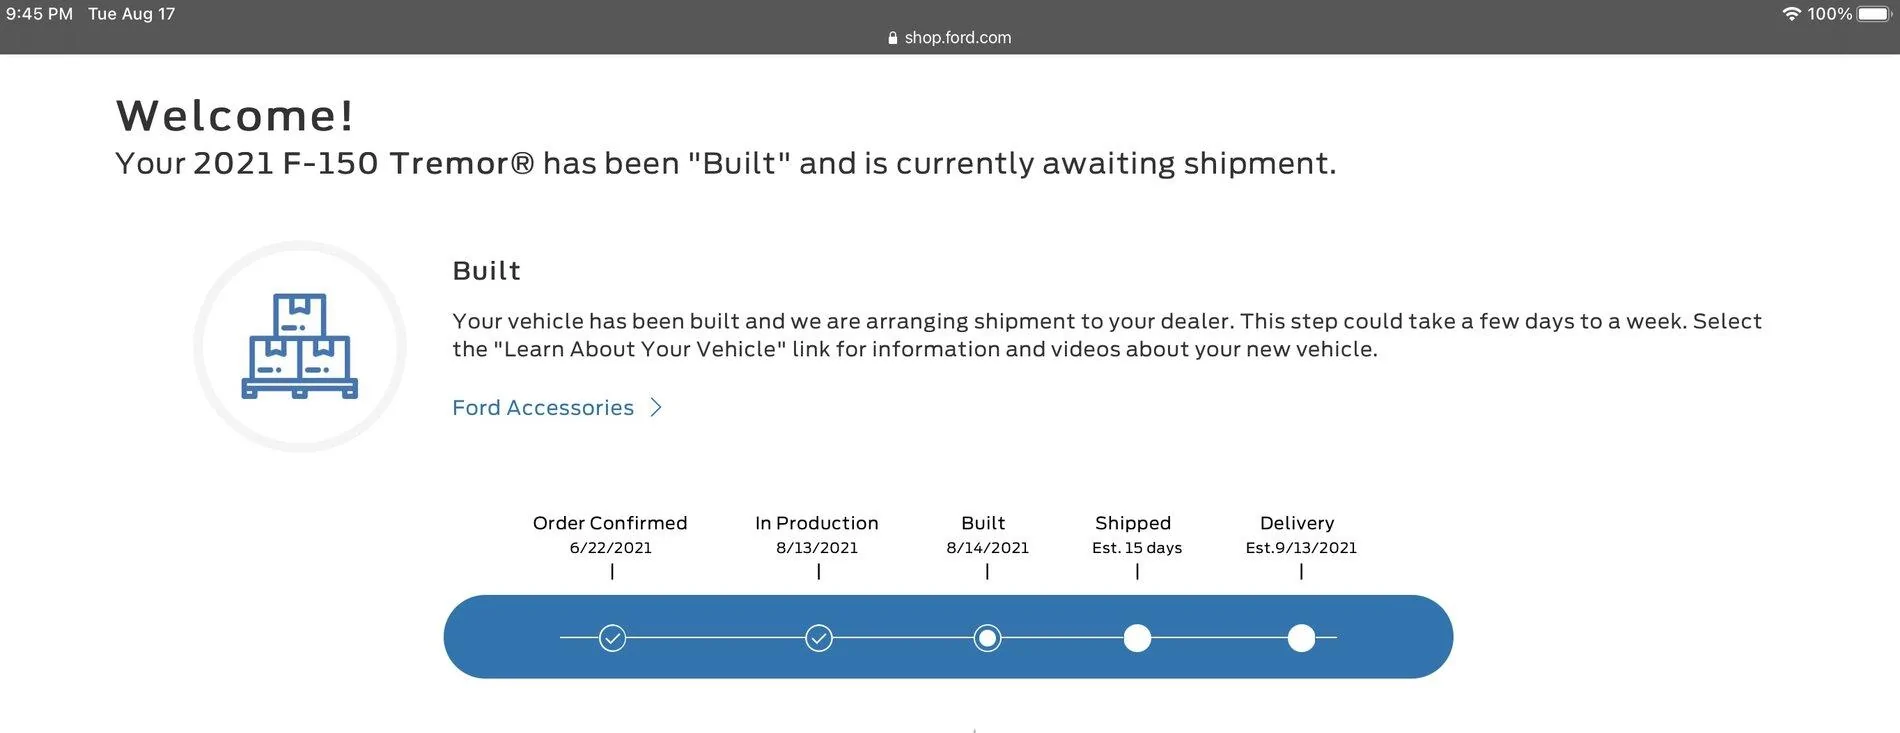
Task: Click the stacked boxes Built icon
Action: click(299, 346)
